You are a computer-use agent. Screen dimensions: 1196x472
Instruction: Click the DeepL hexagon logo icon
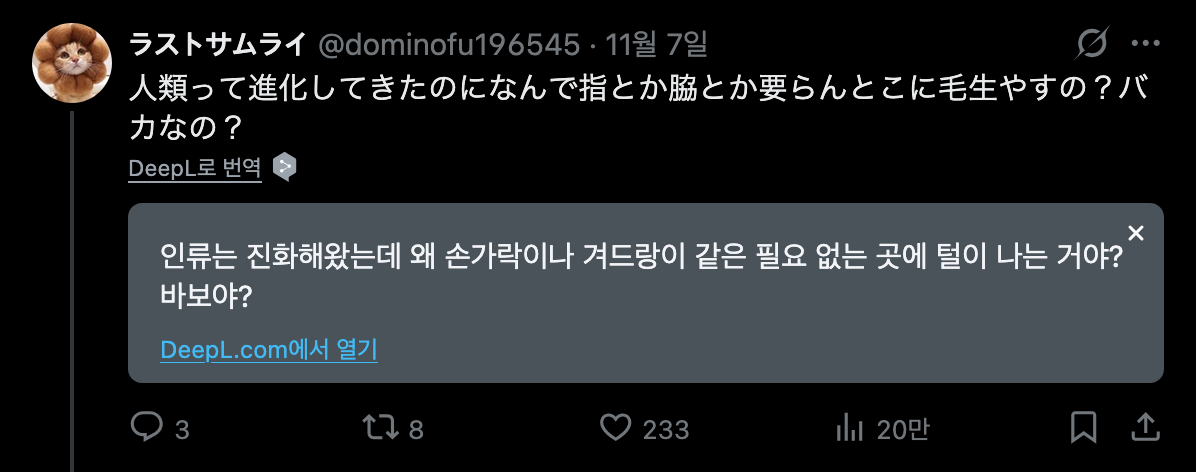click(284, 167)
